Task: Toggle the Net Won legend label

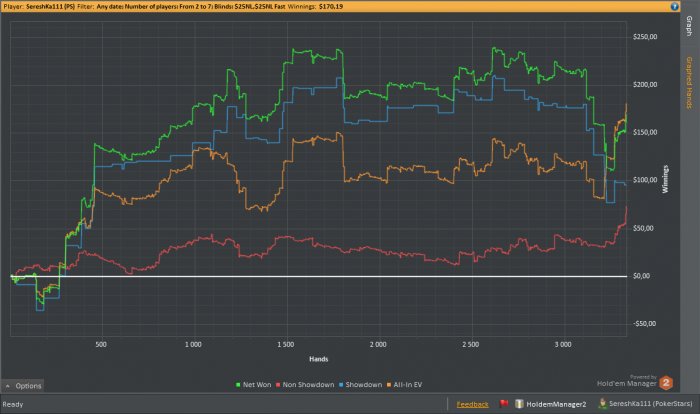Action: (257, 385)
